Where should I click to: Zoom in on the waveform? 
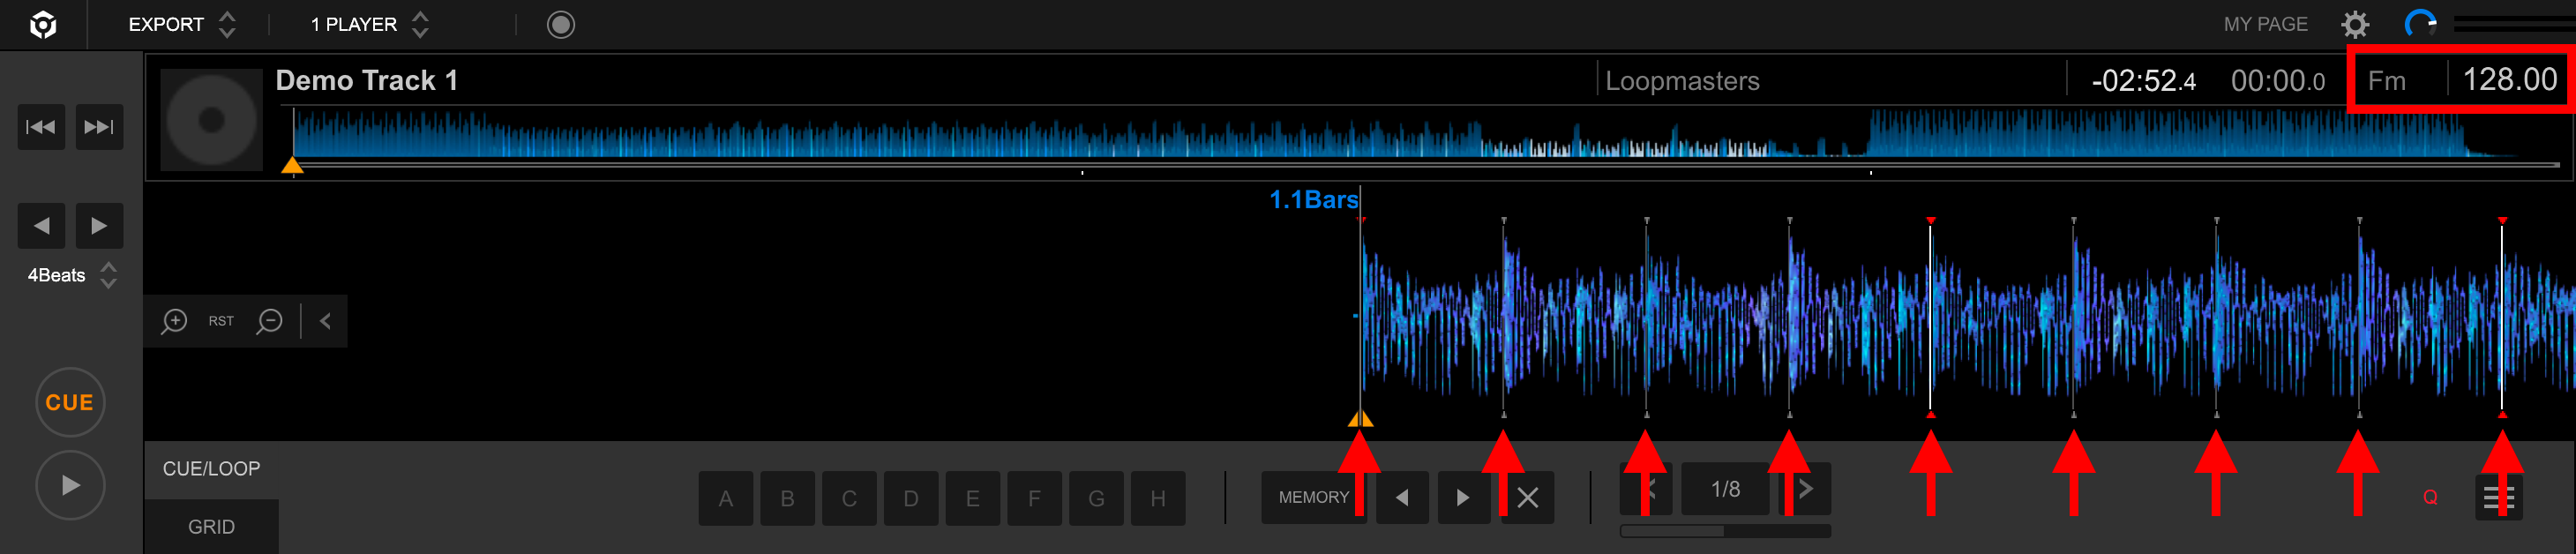click(174, 321)
